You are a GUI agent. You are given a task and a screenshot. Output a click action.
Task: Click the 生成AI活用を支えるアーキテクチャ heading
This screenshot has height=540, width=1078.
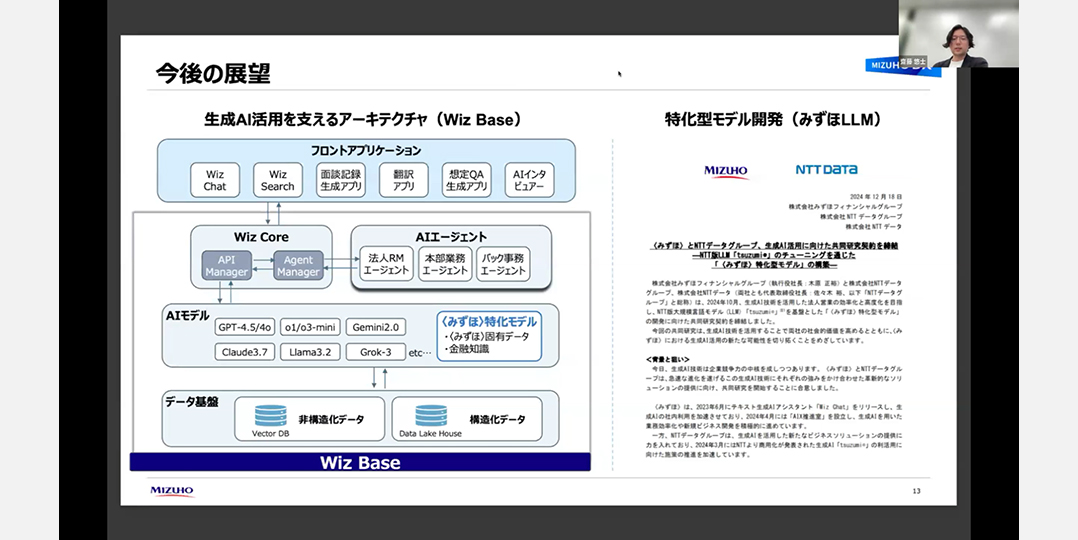click(x=363, y=119)
